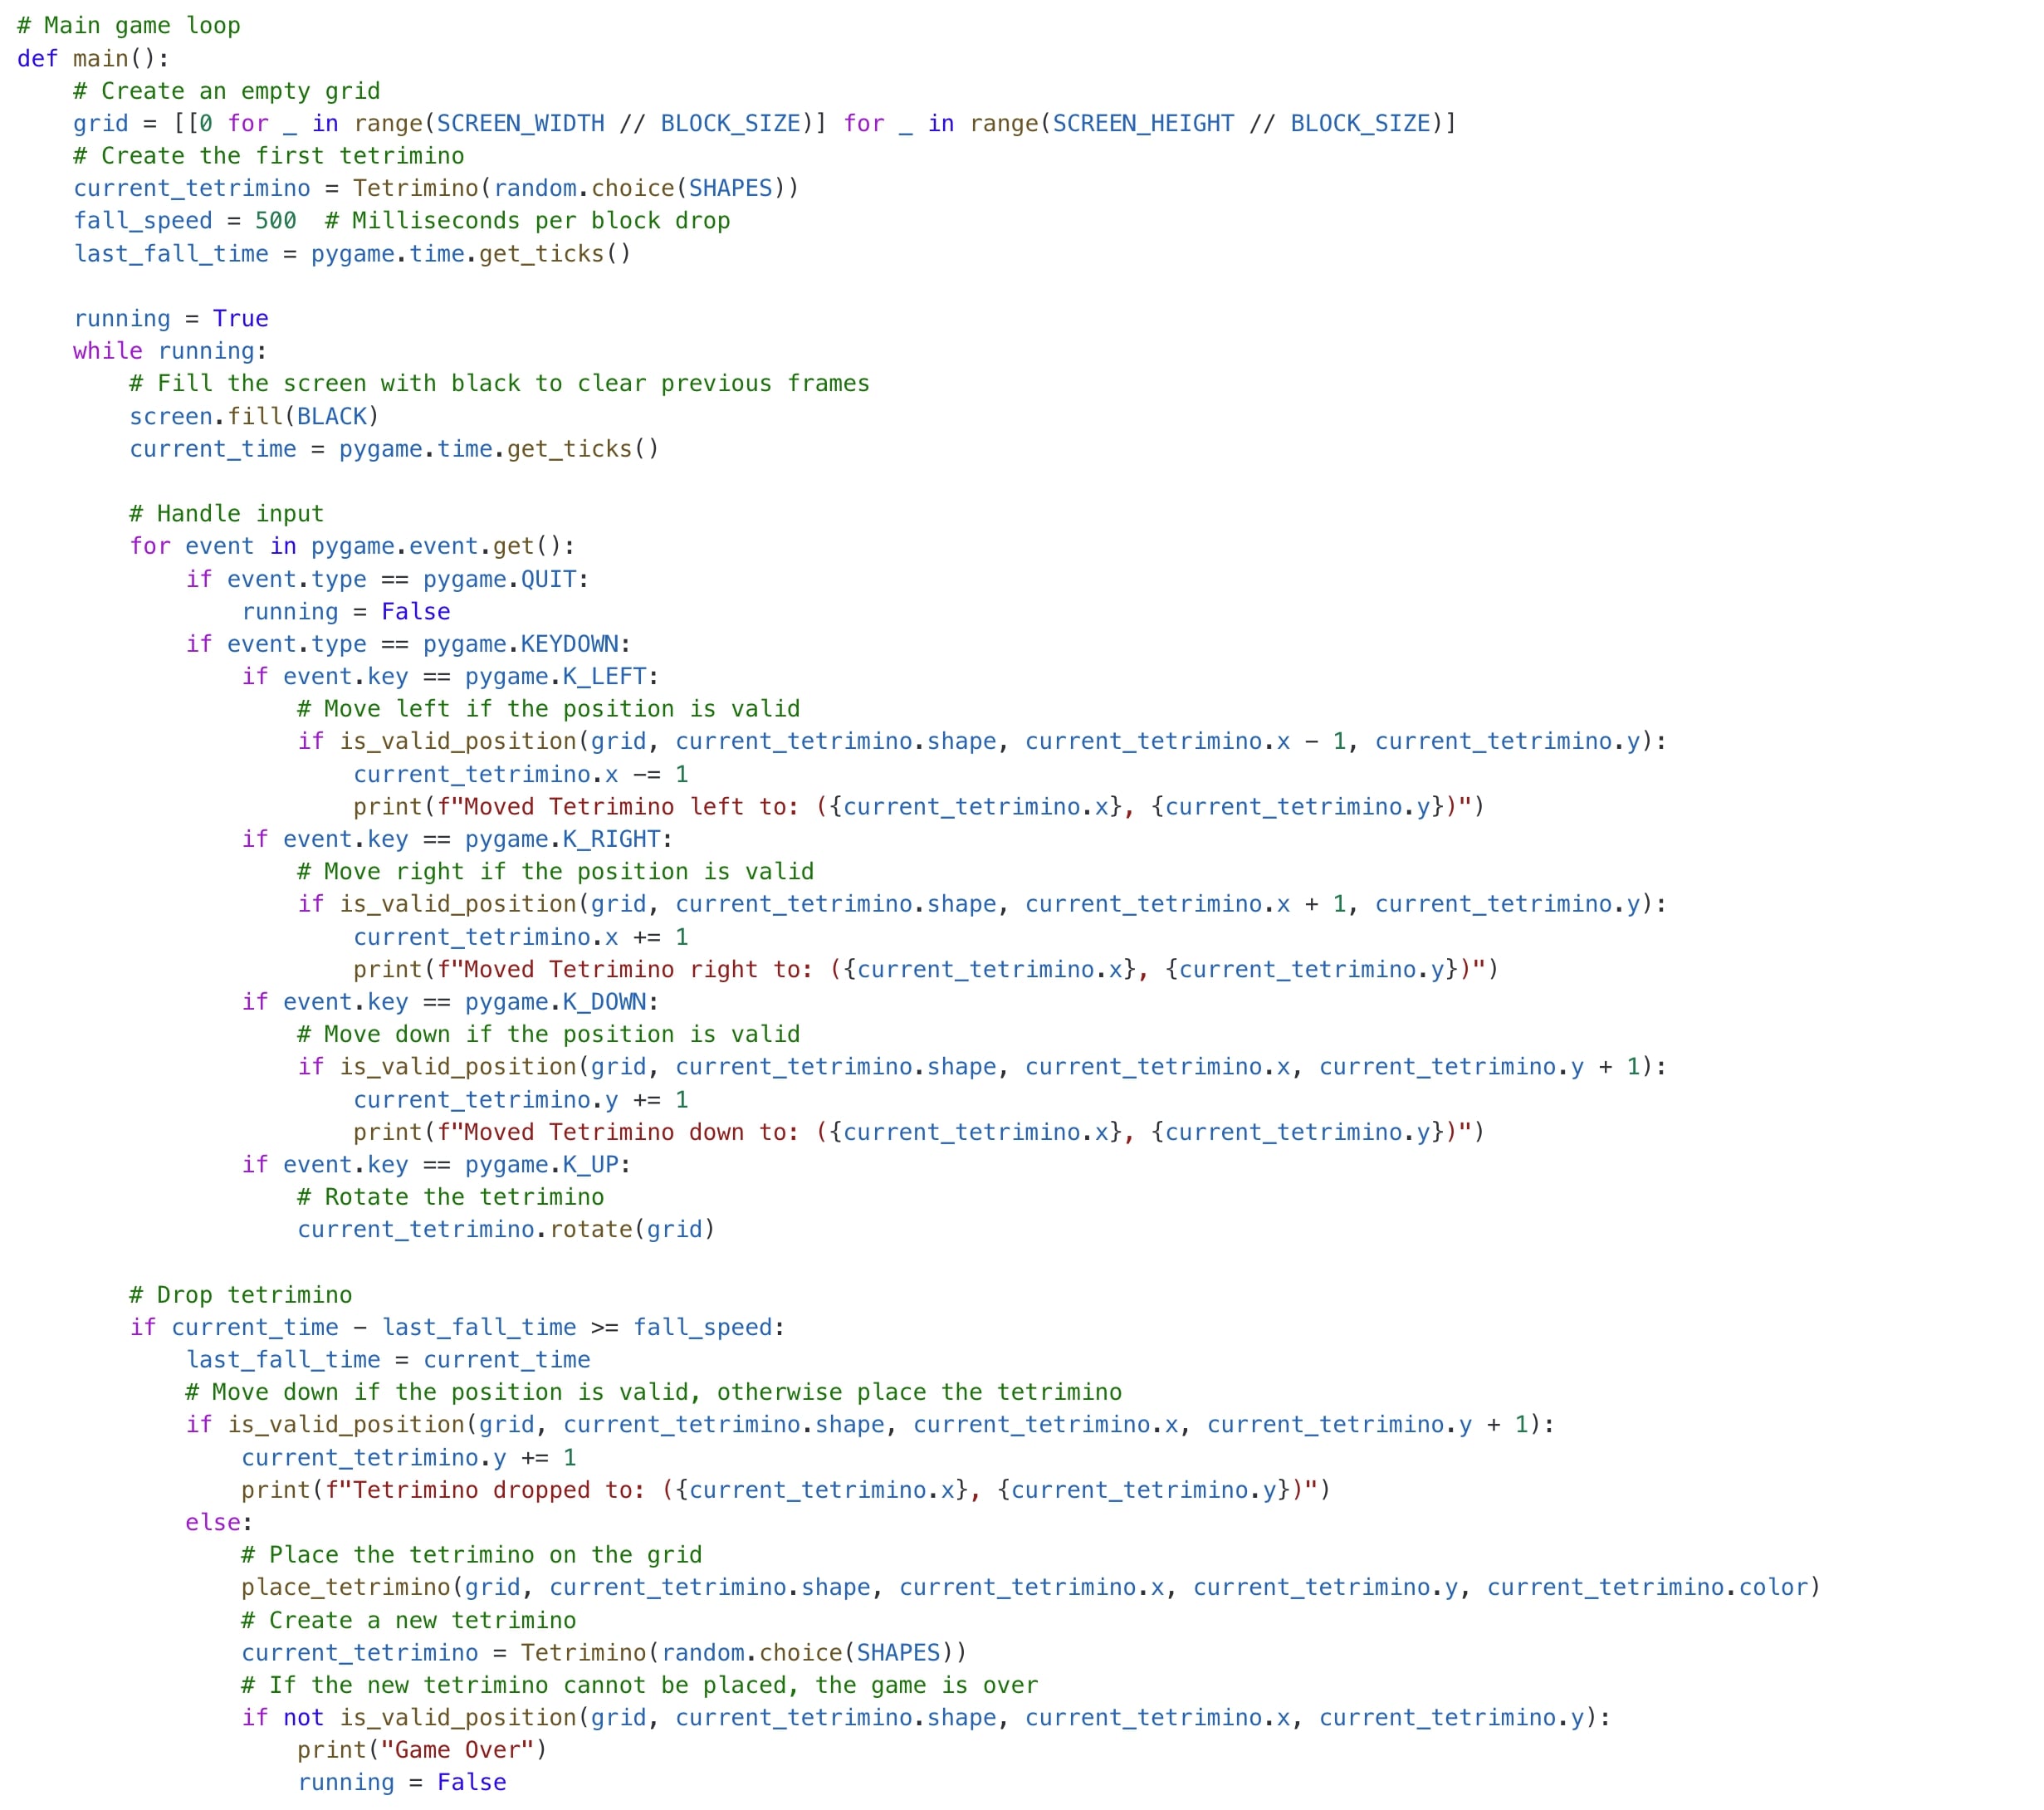Viewport: 2044px width, 1810px height.
Task: Click the 'else:' line
Action: (x=219, y=1523)
